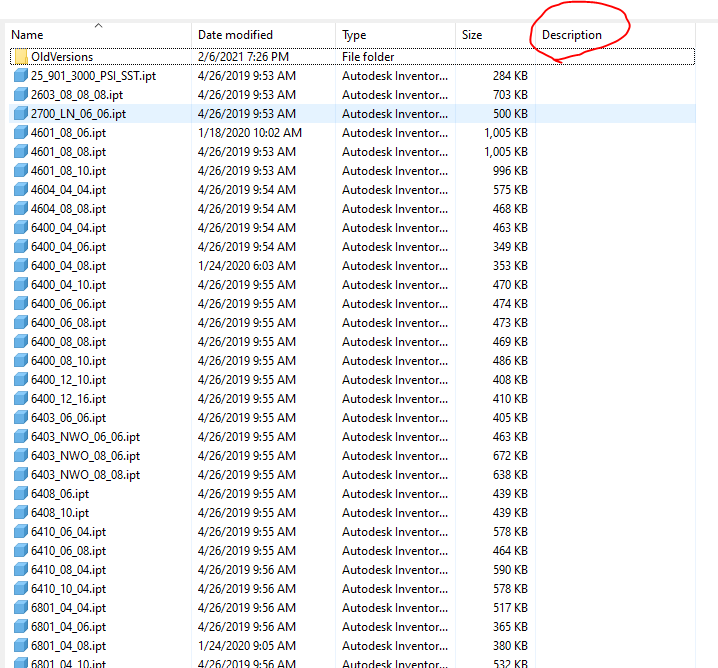
Task: Click the 590 KB size value
Action: [x=510, y=570]
